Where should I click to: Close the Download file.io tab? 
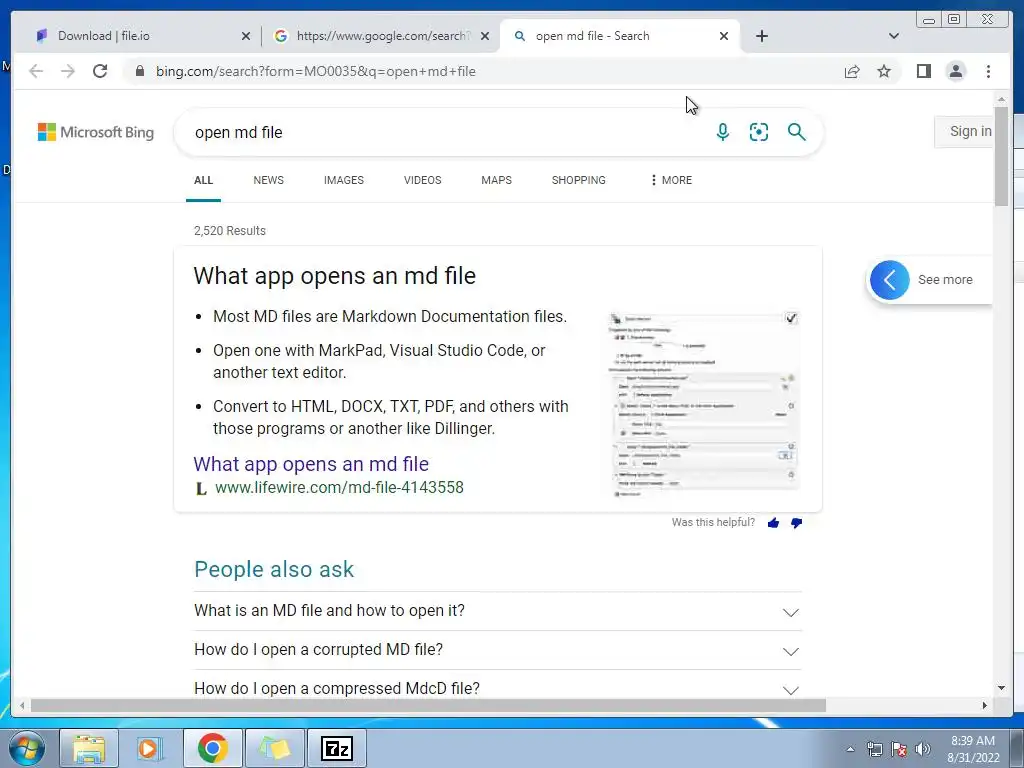coord(246,36)
